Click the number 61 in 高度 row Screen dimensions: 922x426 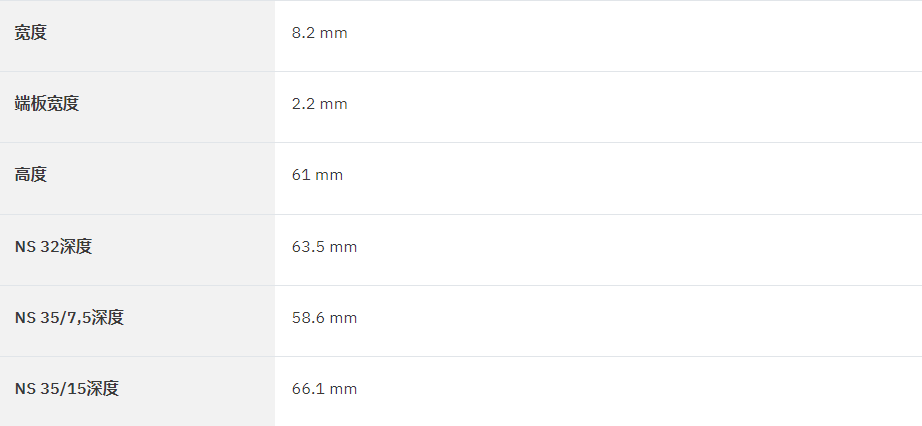click(x=300, y=175)
